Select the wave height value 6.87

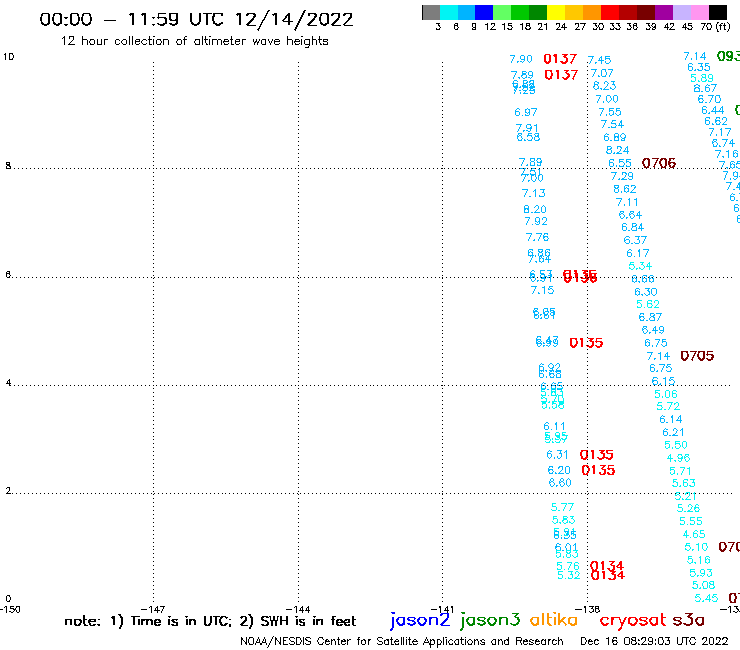tap(650, 317)
